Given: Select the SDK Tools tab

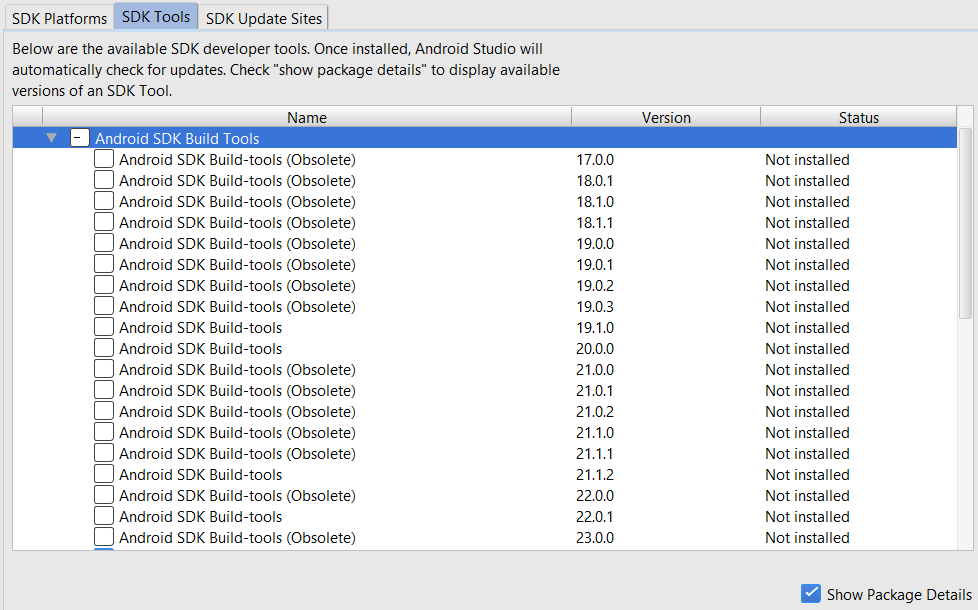Looking at the screenshot, I should tap(156, 16).
